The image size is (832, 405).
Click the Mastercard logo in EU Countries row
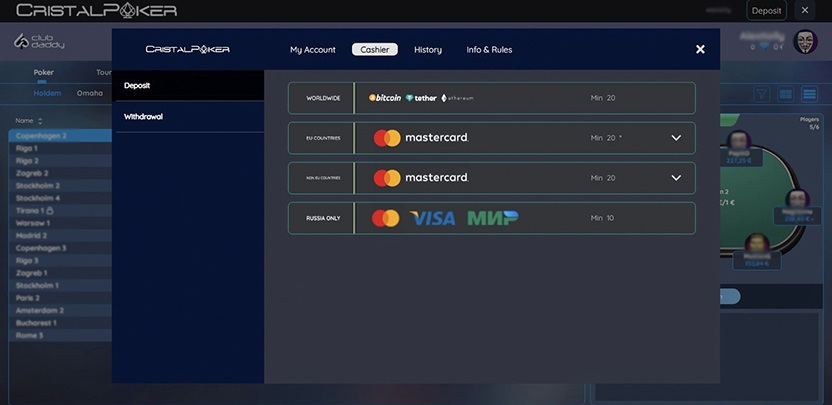(421, 138)
